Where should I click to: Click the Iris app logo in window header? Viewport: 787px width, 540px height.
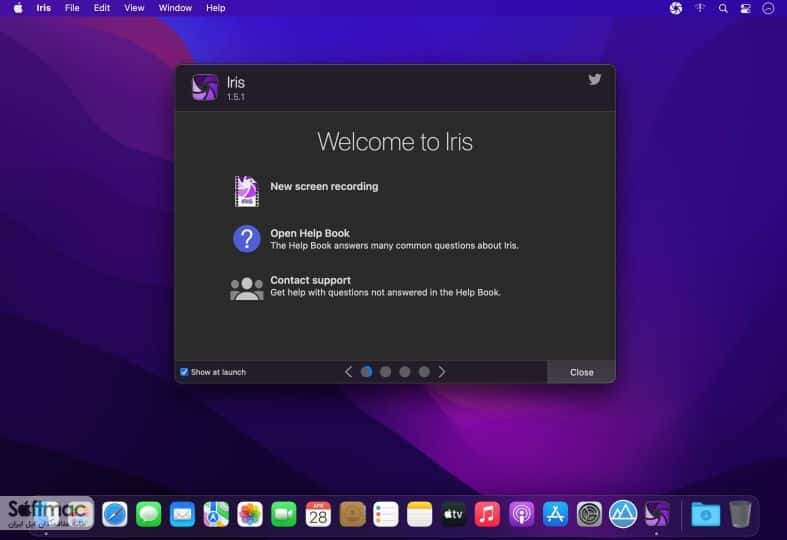point(205,87)
